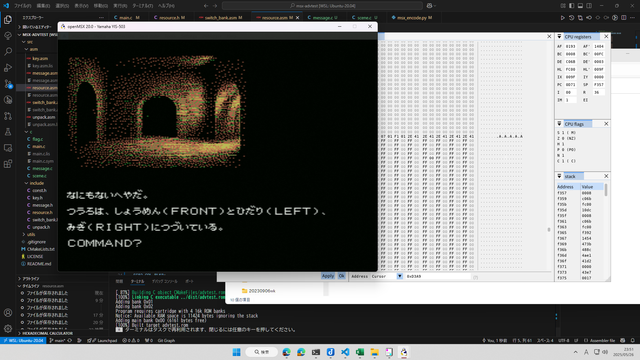Open the Source Control view icon
The width and height of the screenshot is (640, 360).
(8, 84)
